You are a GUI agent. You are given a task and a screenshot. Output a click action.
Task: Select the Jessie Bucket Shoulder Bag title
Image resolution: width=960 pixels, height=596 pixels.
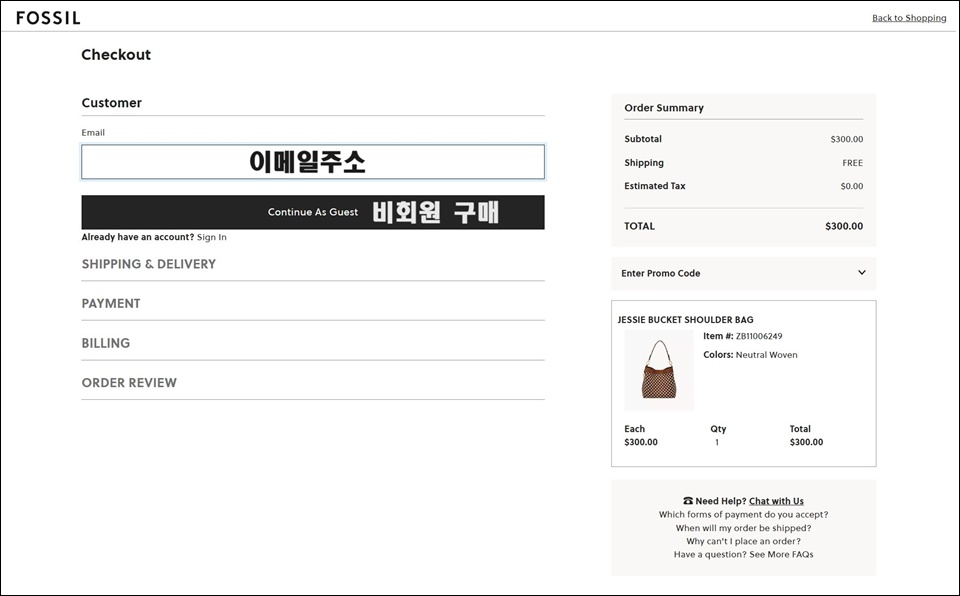click(x=685, y=320)
